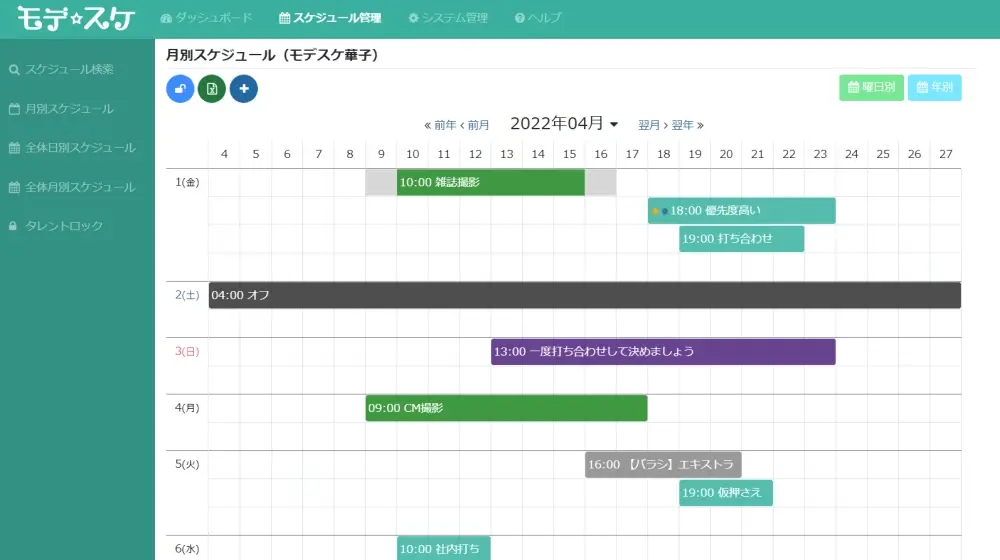Open the ヘルプ question-mark menu
This screenshot has height=560, width=1000.
coord(538,18)
